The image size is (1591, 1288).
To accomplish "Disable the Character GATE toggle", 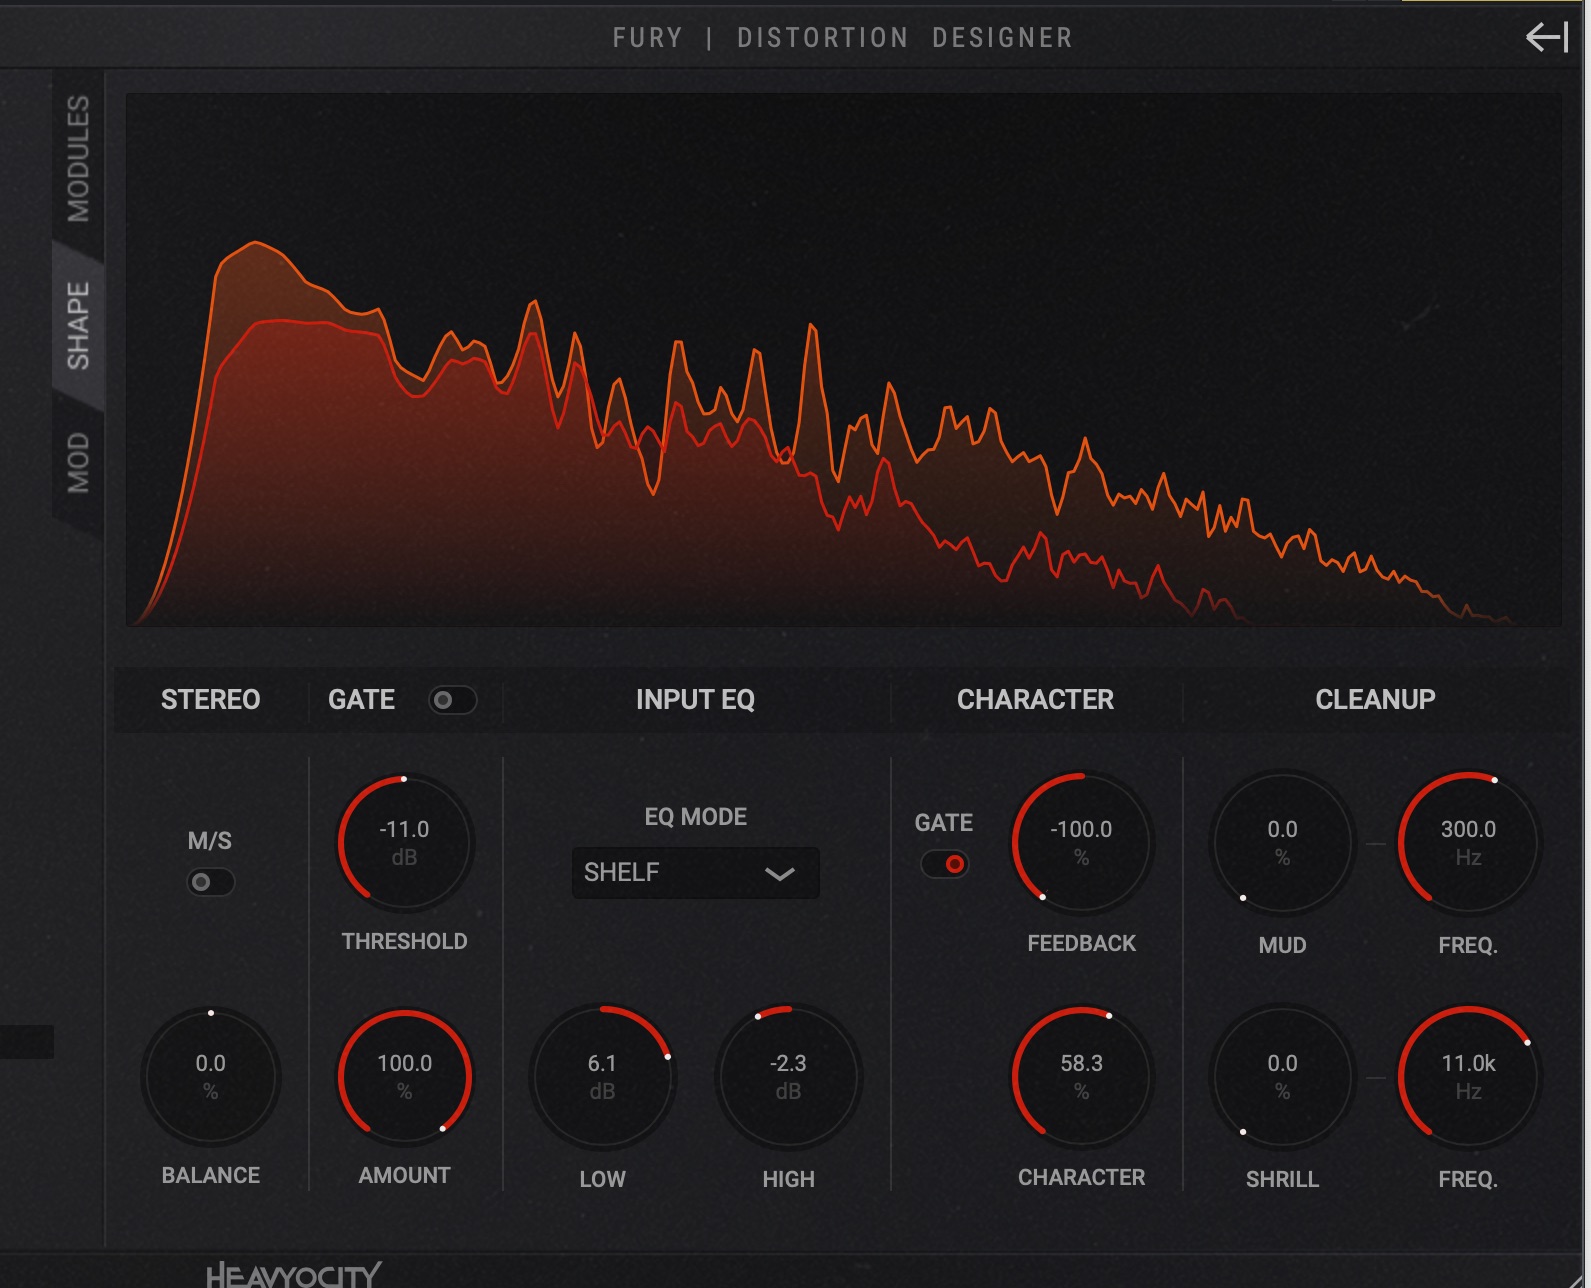I will (944, 864).
